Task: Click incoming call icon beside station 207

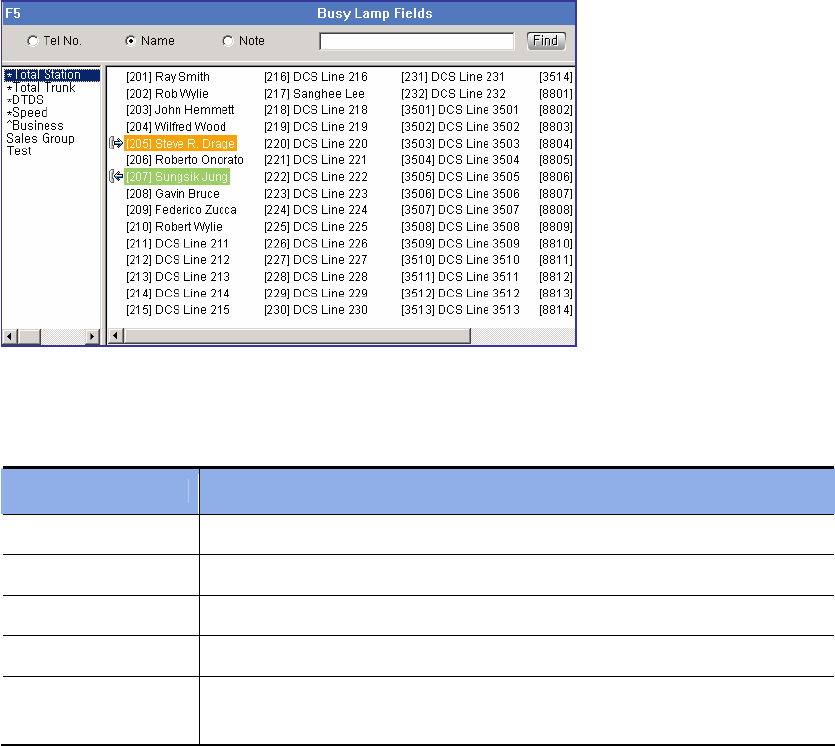Action: [x=115, y=178]
